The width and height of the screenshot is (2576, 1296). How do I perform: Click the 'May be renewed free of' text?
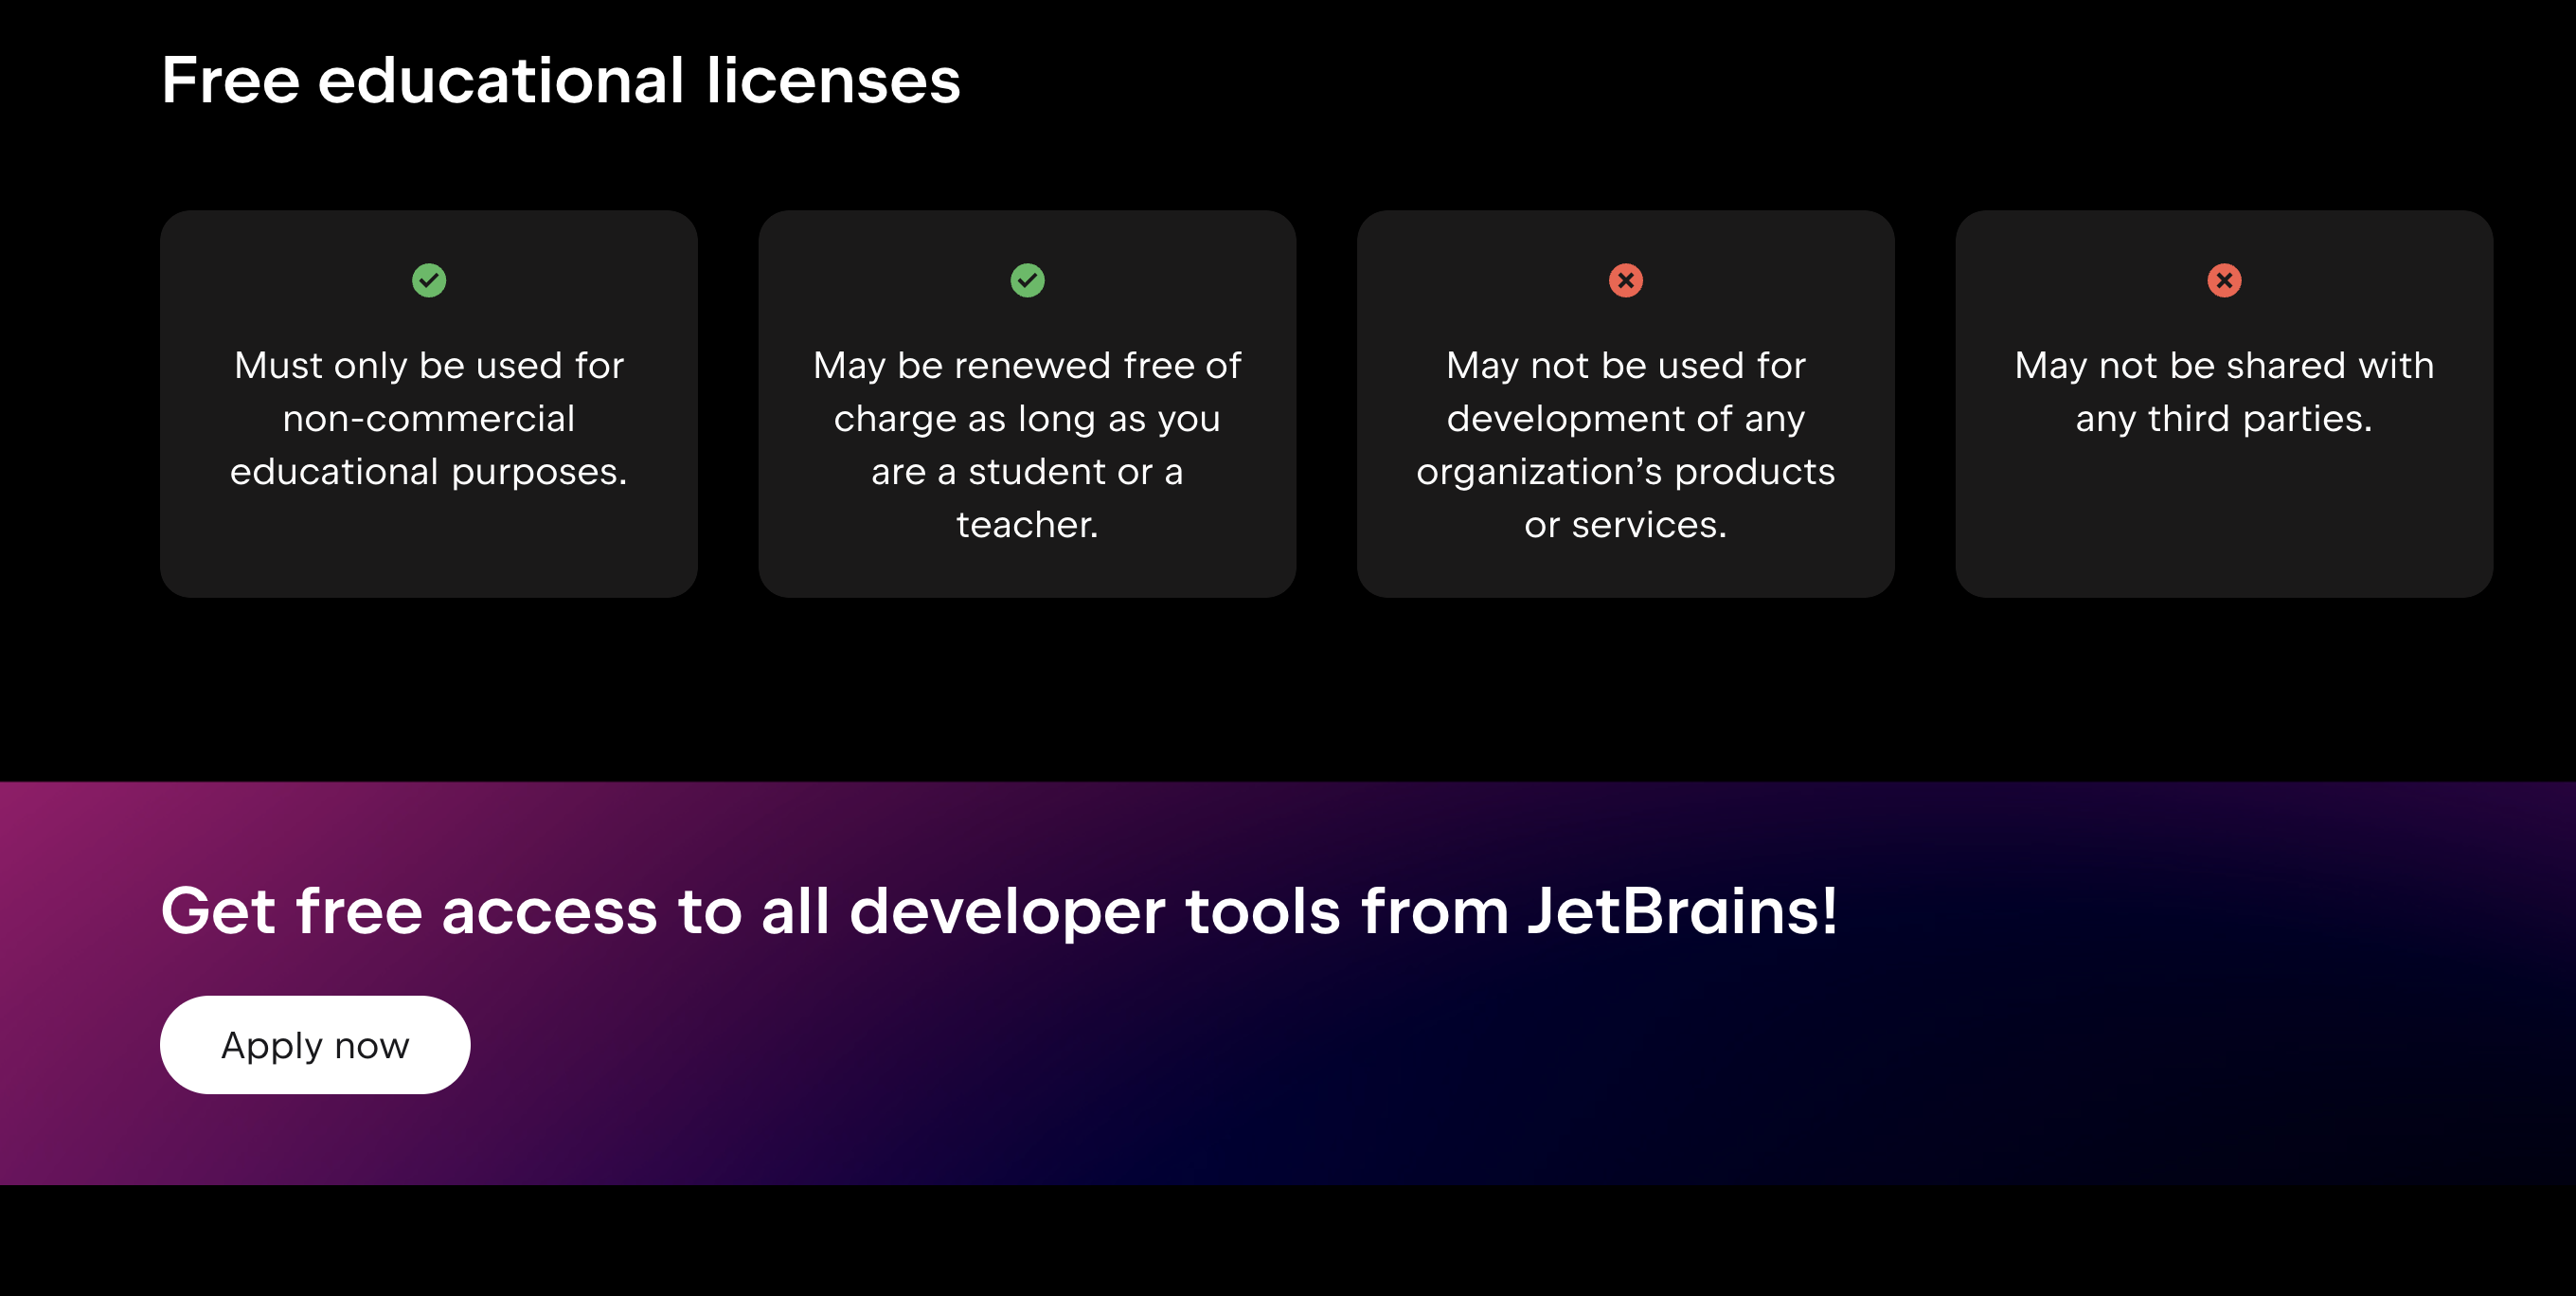pyautogui.click(x=1027, y=365)
